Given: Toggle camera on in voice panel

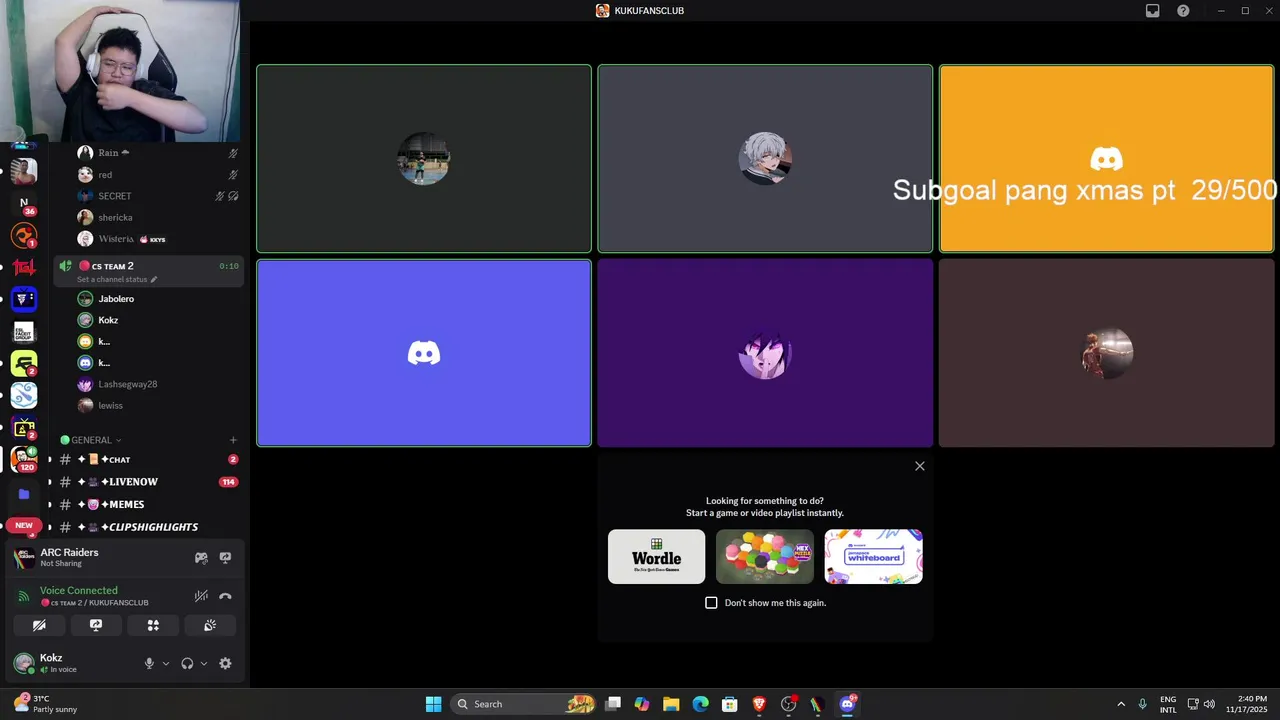Looking at the screenshot, I should pyautogui.click(x=39, y=625).
